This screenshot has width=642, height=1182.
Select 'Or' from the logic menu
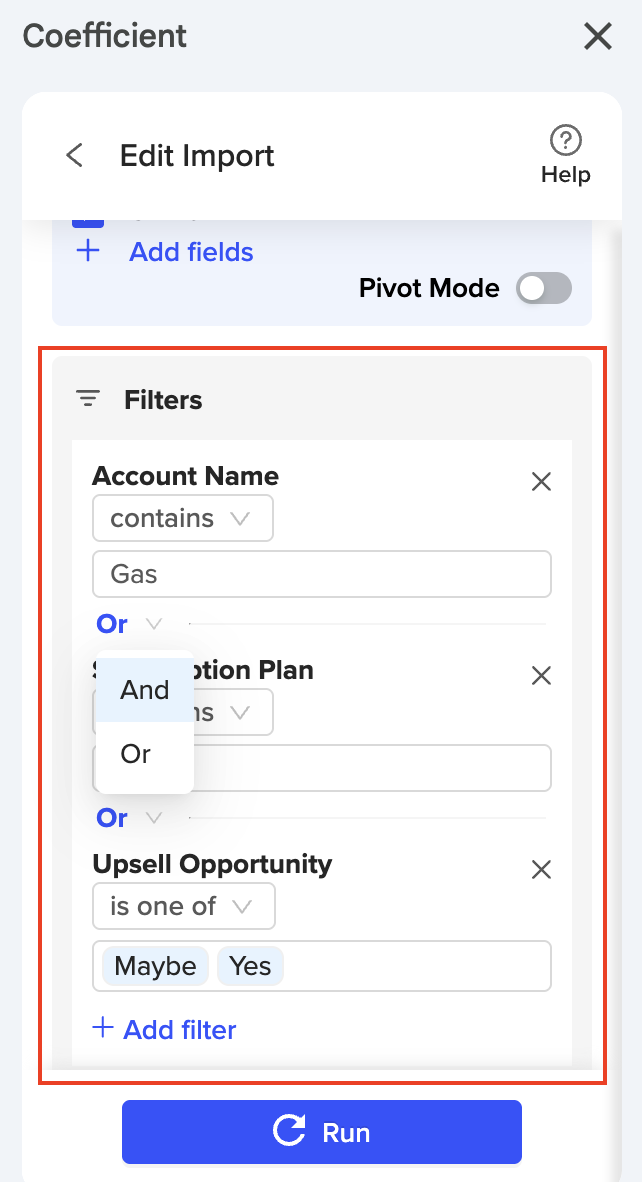tap(136, 754)
